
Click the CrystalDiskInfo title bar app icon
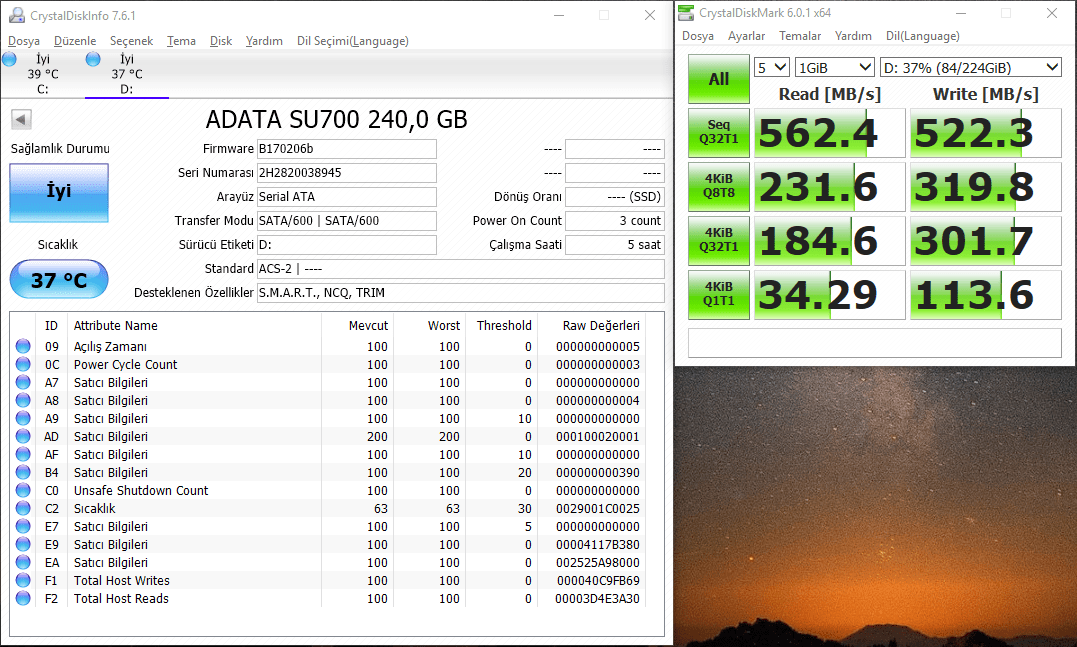tap(17, 15)
